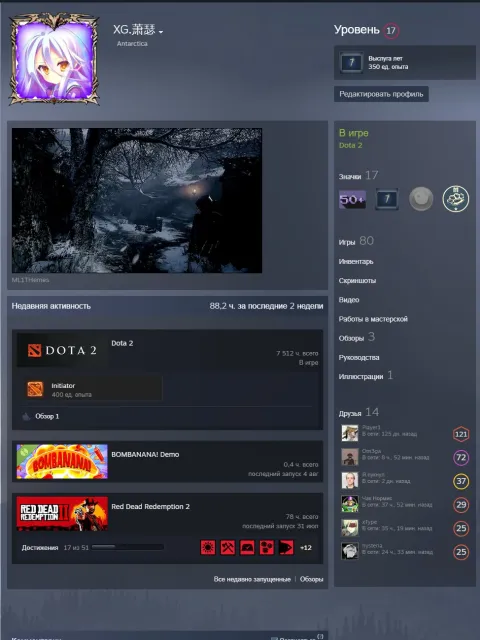Viewport: 480px width, 640px height.
Task: Click the Редактировать профиль button
Action: coord(381,94)
